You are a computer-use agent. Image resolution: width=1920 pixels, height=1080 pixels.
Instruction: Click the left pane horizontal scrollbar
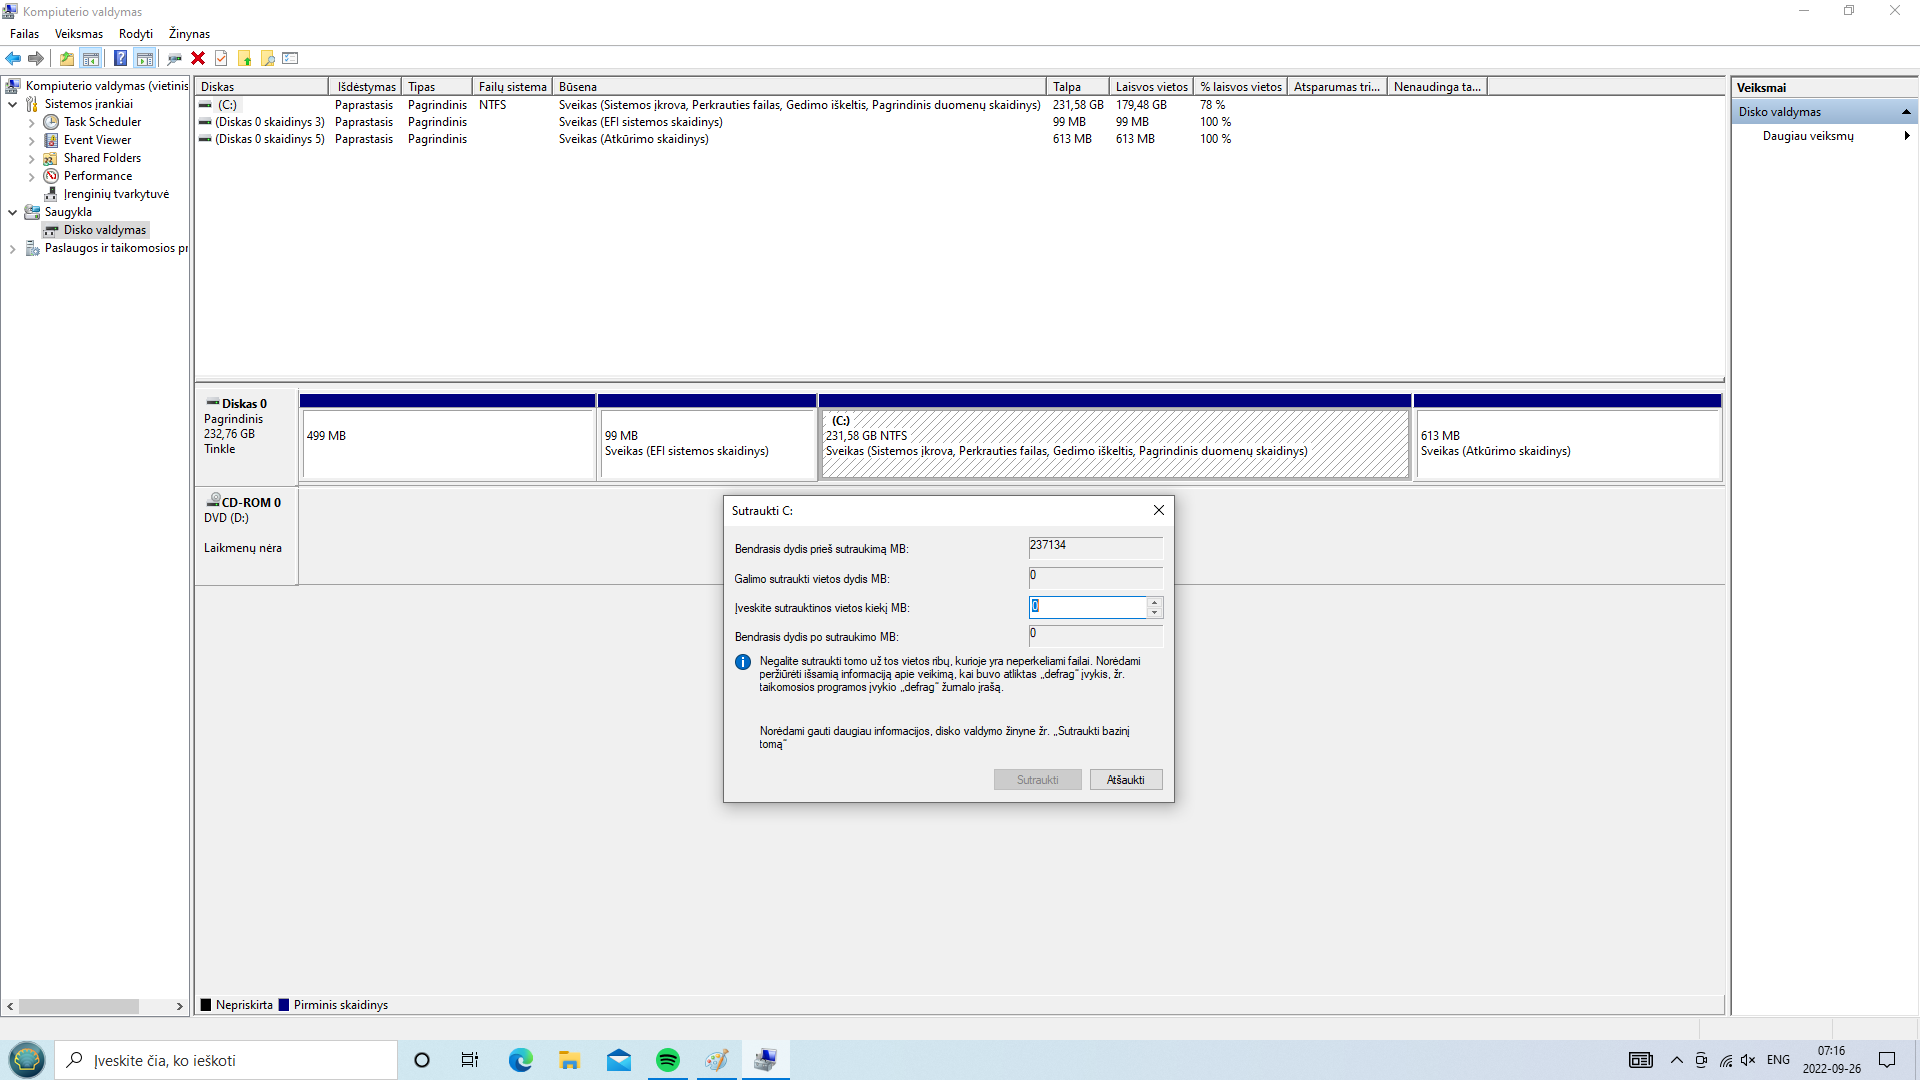tap(78, 1006)
